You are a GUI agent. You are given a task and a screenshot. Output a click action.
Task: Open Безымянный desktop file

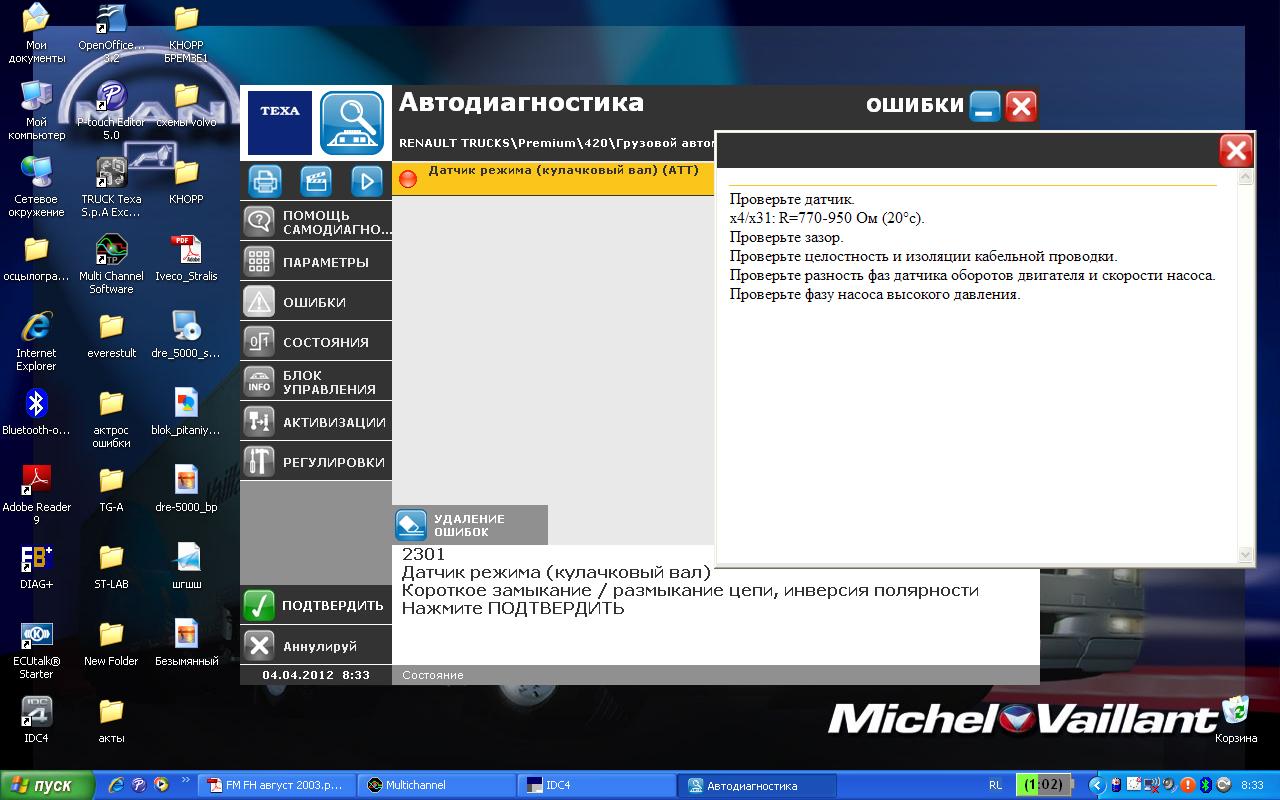click(186, 644)
